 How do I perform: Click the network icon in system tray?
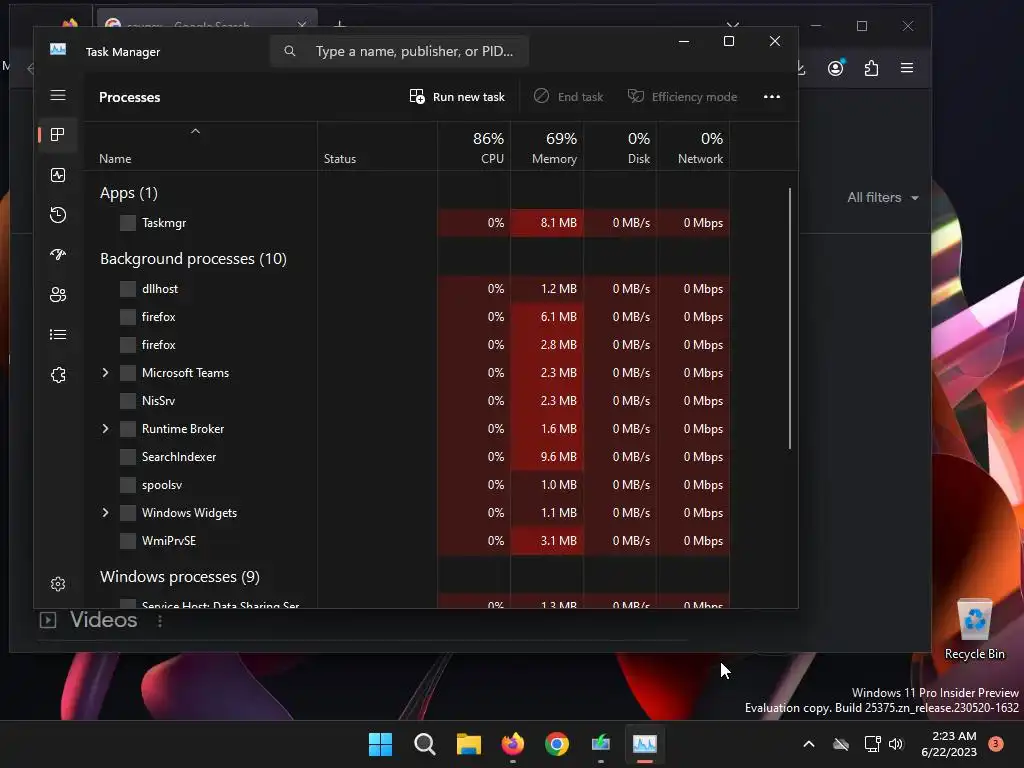point(872,744)
